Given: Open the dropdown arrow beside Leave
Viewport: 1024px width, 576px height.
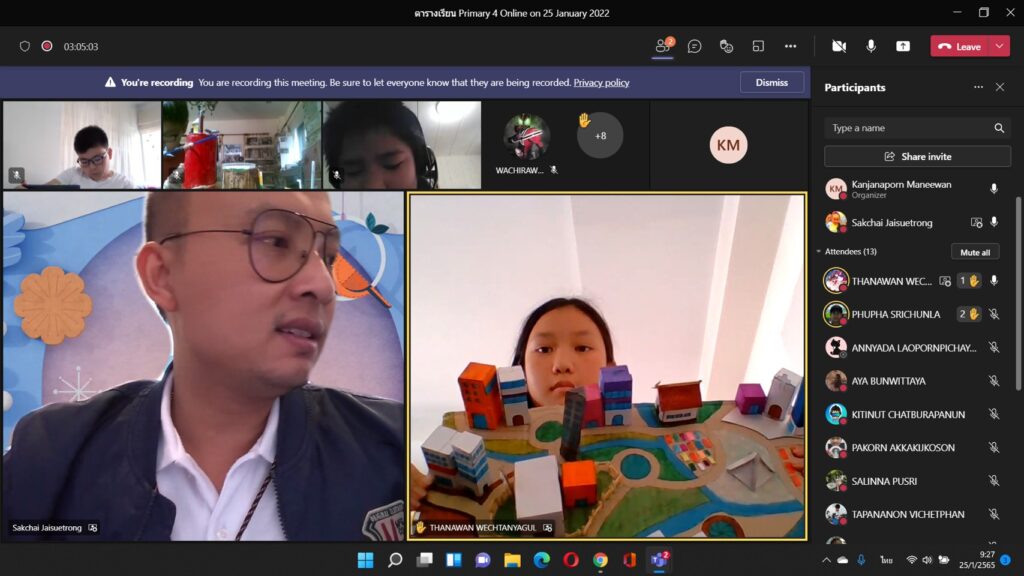Looking at the screenshot, I should (x=999, y=46).
